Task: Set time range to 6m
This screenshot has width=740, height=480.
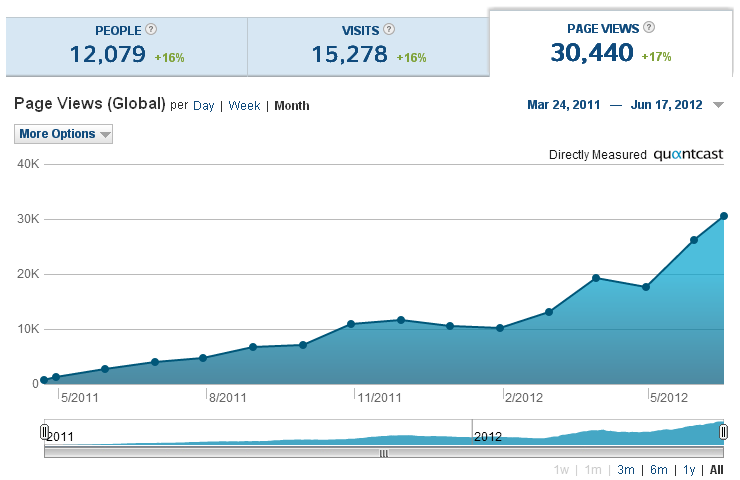Action: [x=658, y=470]
